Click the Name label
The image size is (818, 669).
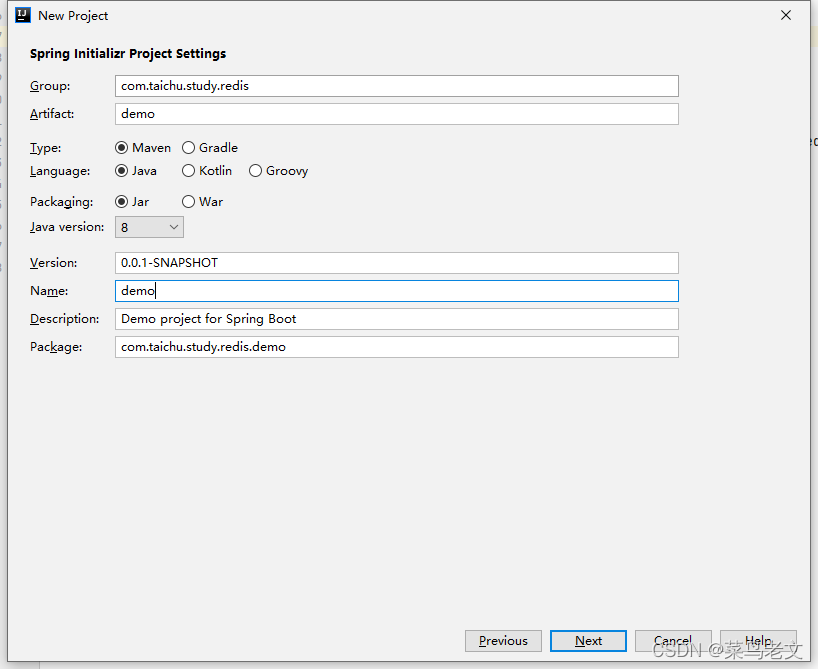[49, 291]
